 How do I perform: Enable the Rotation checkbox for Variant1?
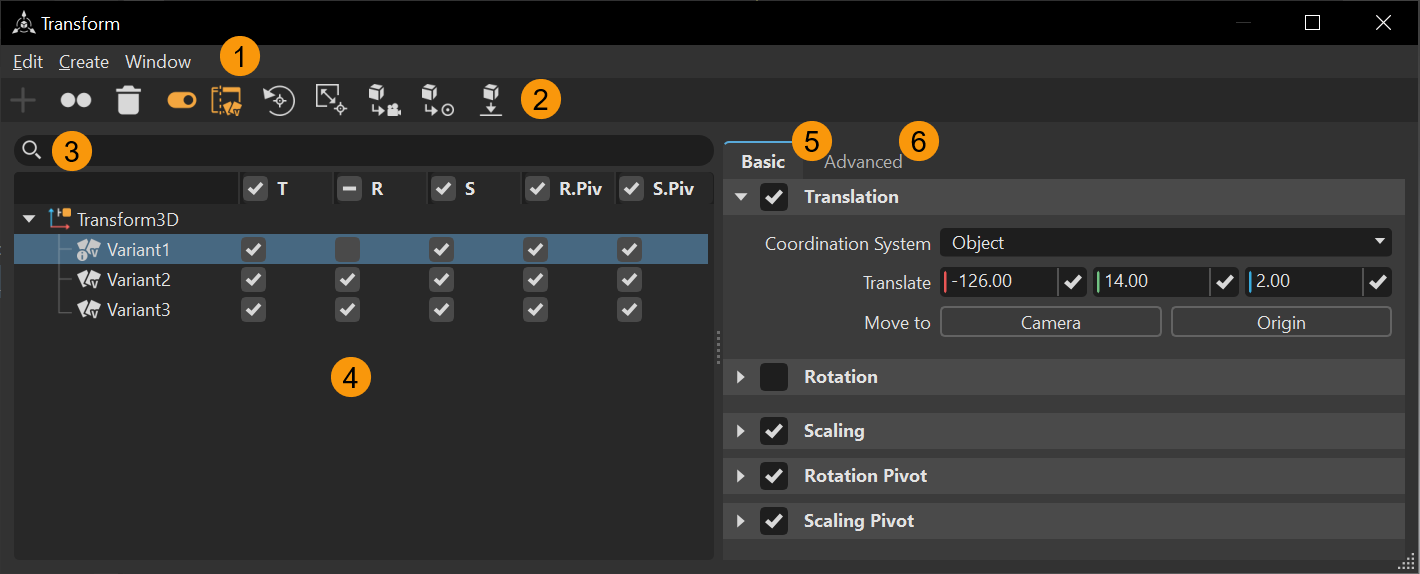(347, 249)
